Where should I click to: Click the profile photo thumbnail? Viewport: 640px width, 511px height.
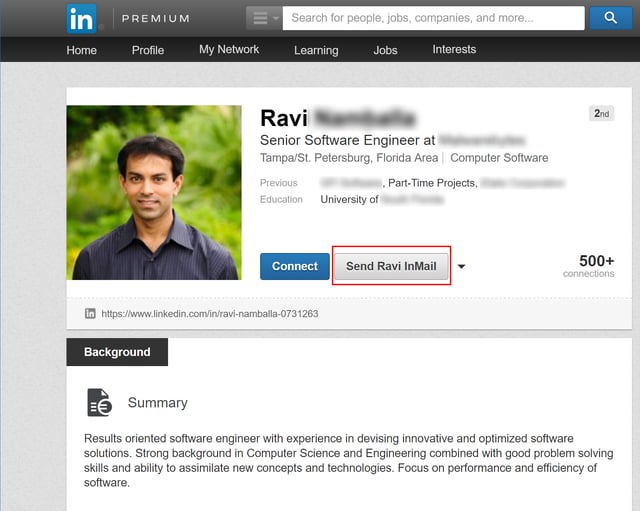(153, 192)
